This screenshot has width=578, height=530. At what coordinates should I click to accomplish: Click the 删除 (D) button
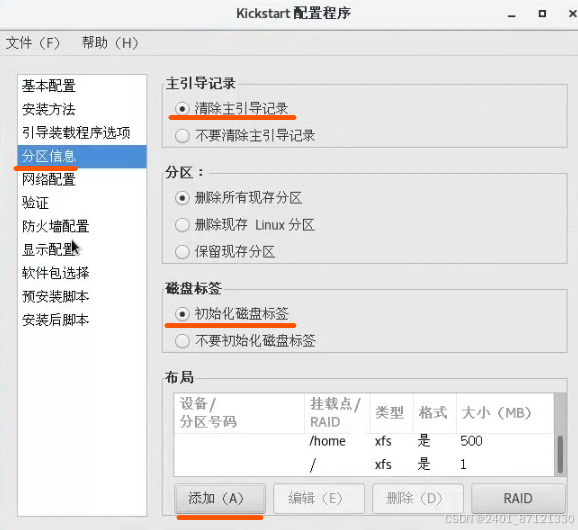tap(418, 498)
